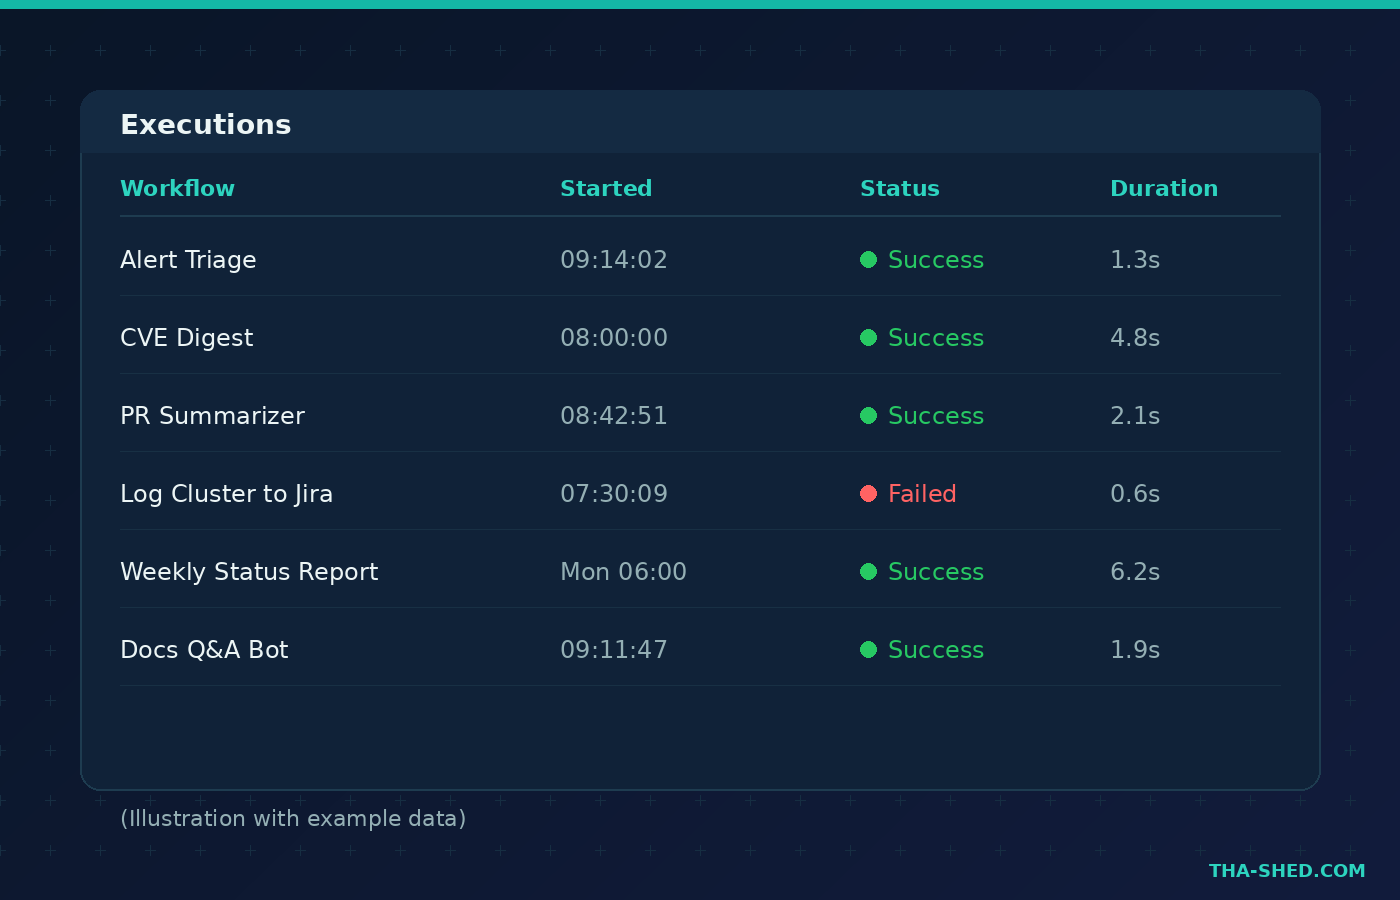1400x900 pixels.
Task: Click the Executions panel title
Action: (206, 125)
